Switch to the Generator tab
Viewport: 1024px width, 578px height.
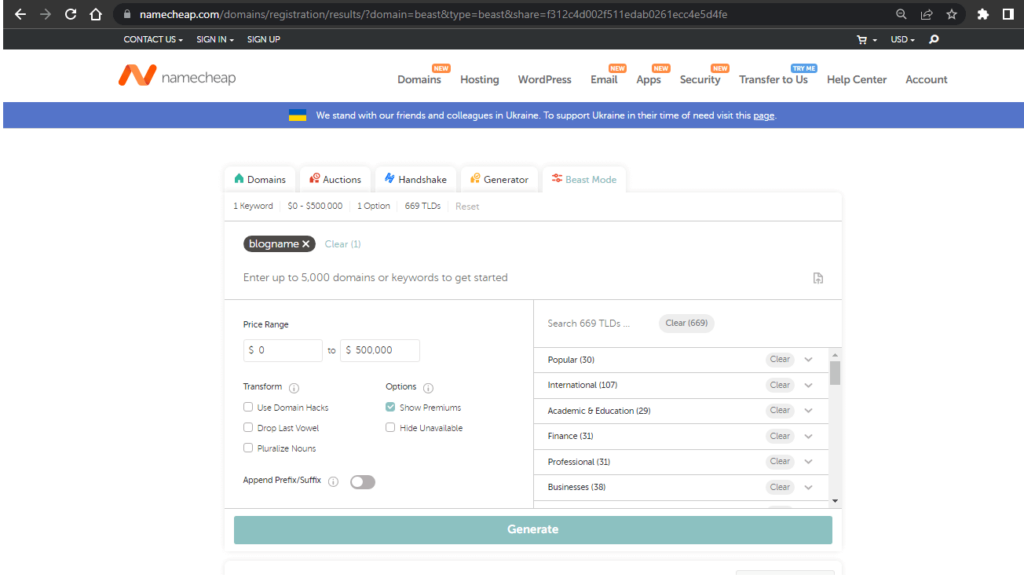coord(499,180)
